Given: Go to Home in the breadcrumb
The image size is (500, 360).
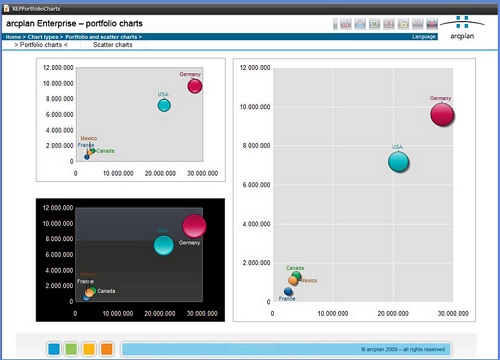Looking at the screenshot, I should [x=13, y=37].
